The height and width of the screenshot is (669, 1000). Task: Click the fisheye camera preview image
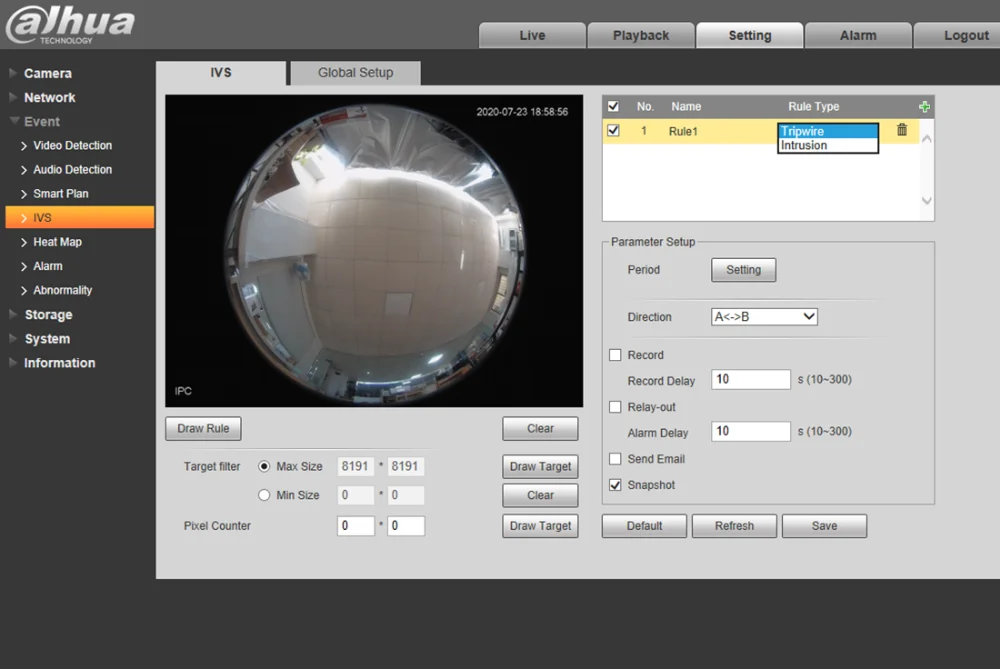[x=373, y=250]
